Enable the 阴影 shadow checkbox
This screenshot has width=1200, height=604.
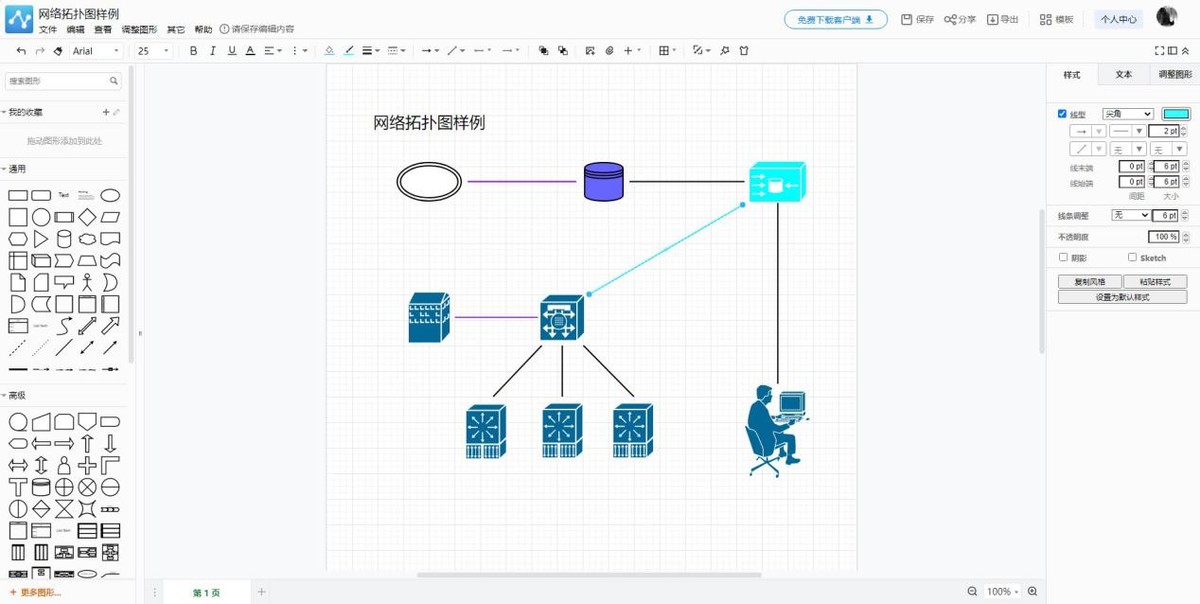(1064, 257)
